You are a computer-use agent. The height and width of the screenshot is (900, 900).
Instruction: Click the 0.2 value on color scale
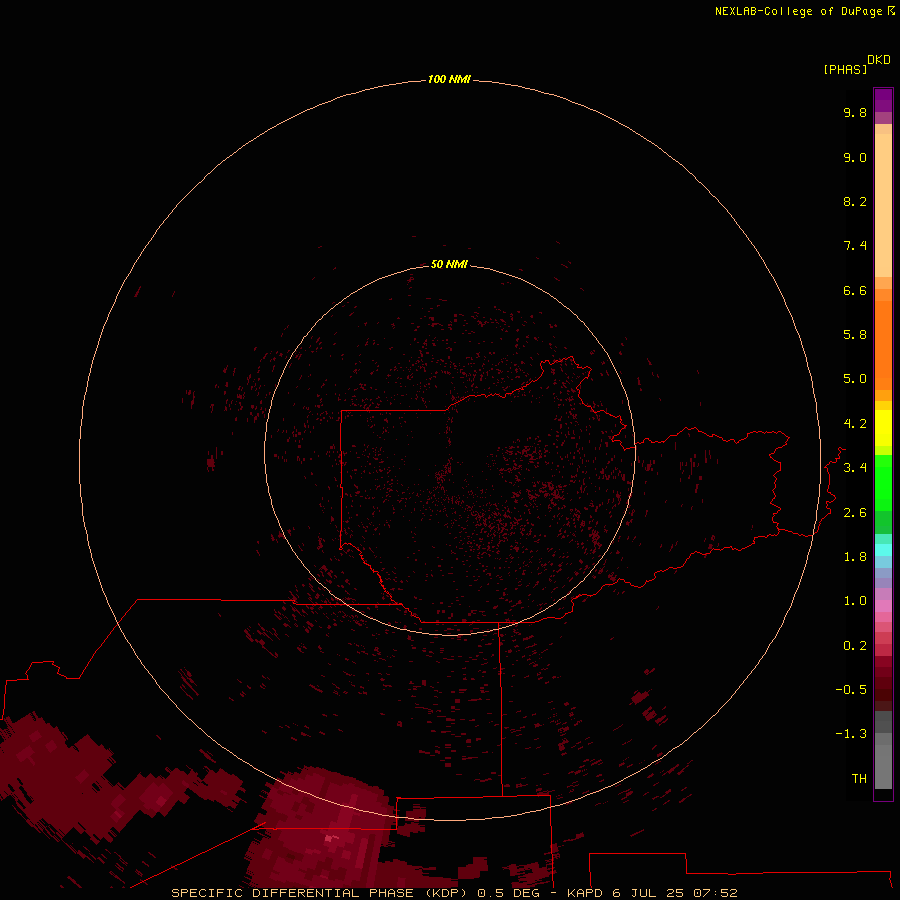pyautogui.click(x=855, y=646)
